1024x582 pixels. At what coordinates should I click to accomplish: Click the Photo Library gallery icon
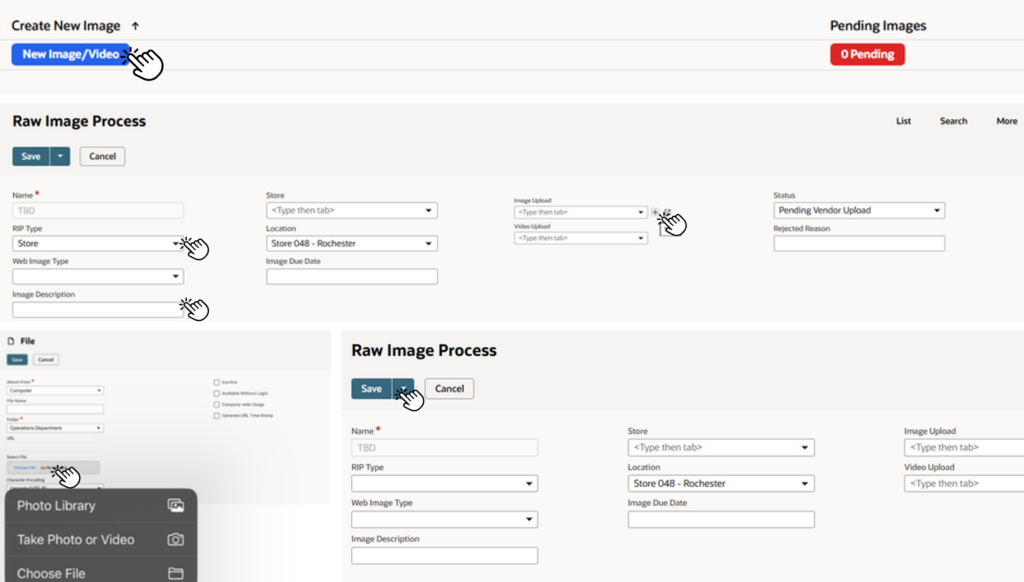[x=175, y=506]
